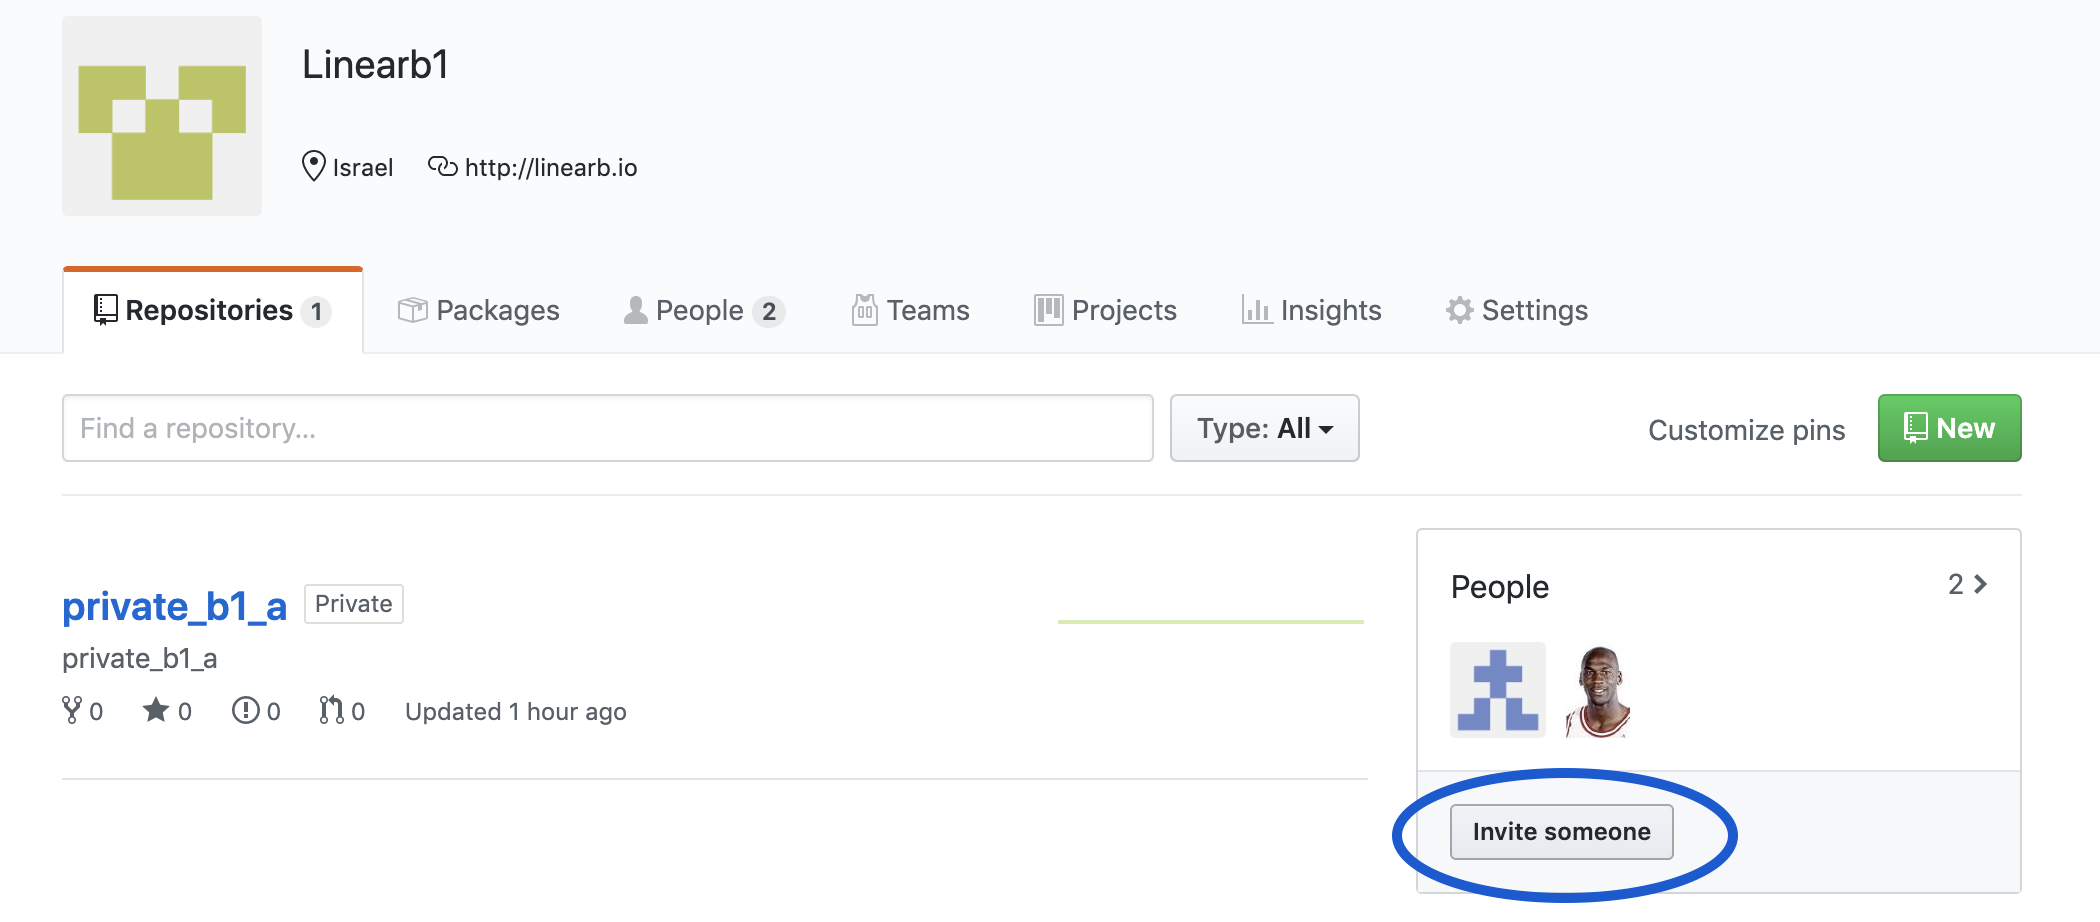Click the link icon beside linearb.io URL

coord(442,166)
